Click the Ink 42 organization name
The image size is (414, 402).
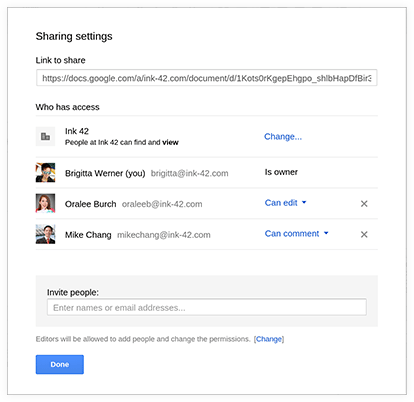pyautogui.click(x=77, y=131)
